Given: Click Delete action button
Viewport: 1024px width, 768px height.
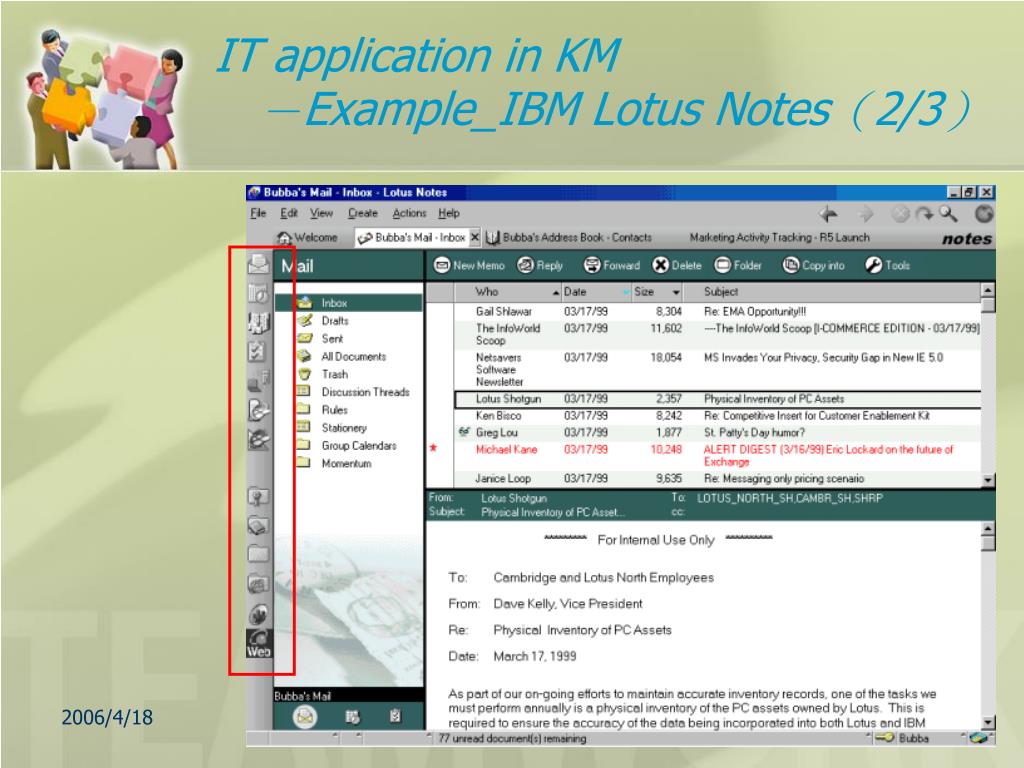Looking at the screenshot, I should coord(677,266).
